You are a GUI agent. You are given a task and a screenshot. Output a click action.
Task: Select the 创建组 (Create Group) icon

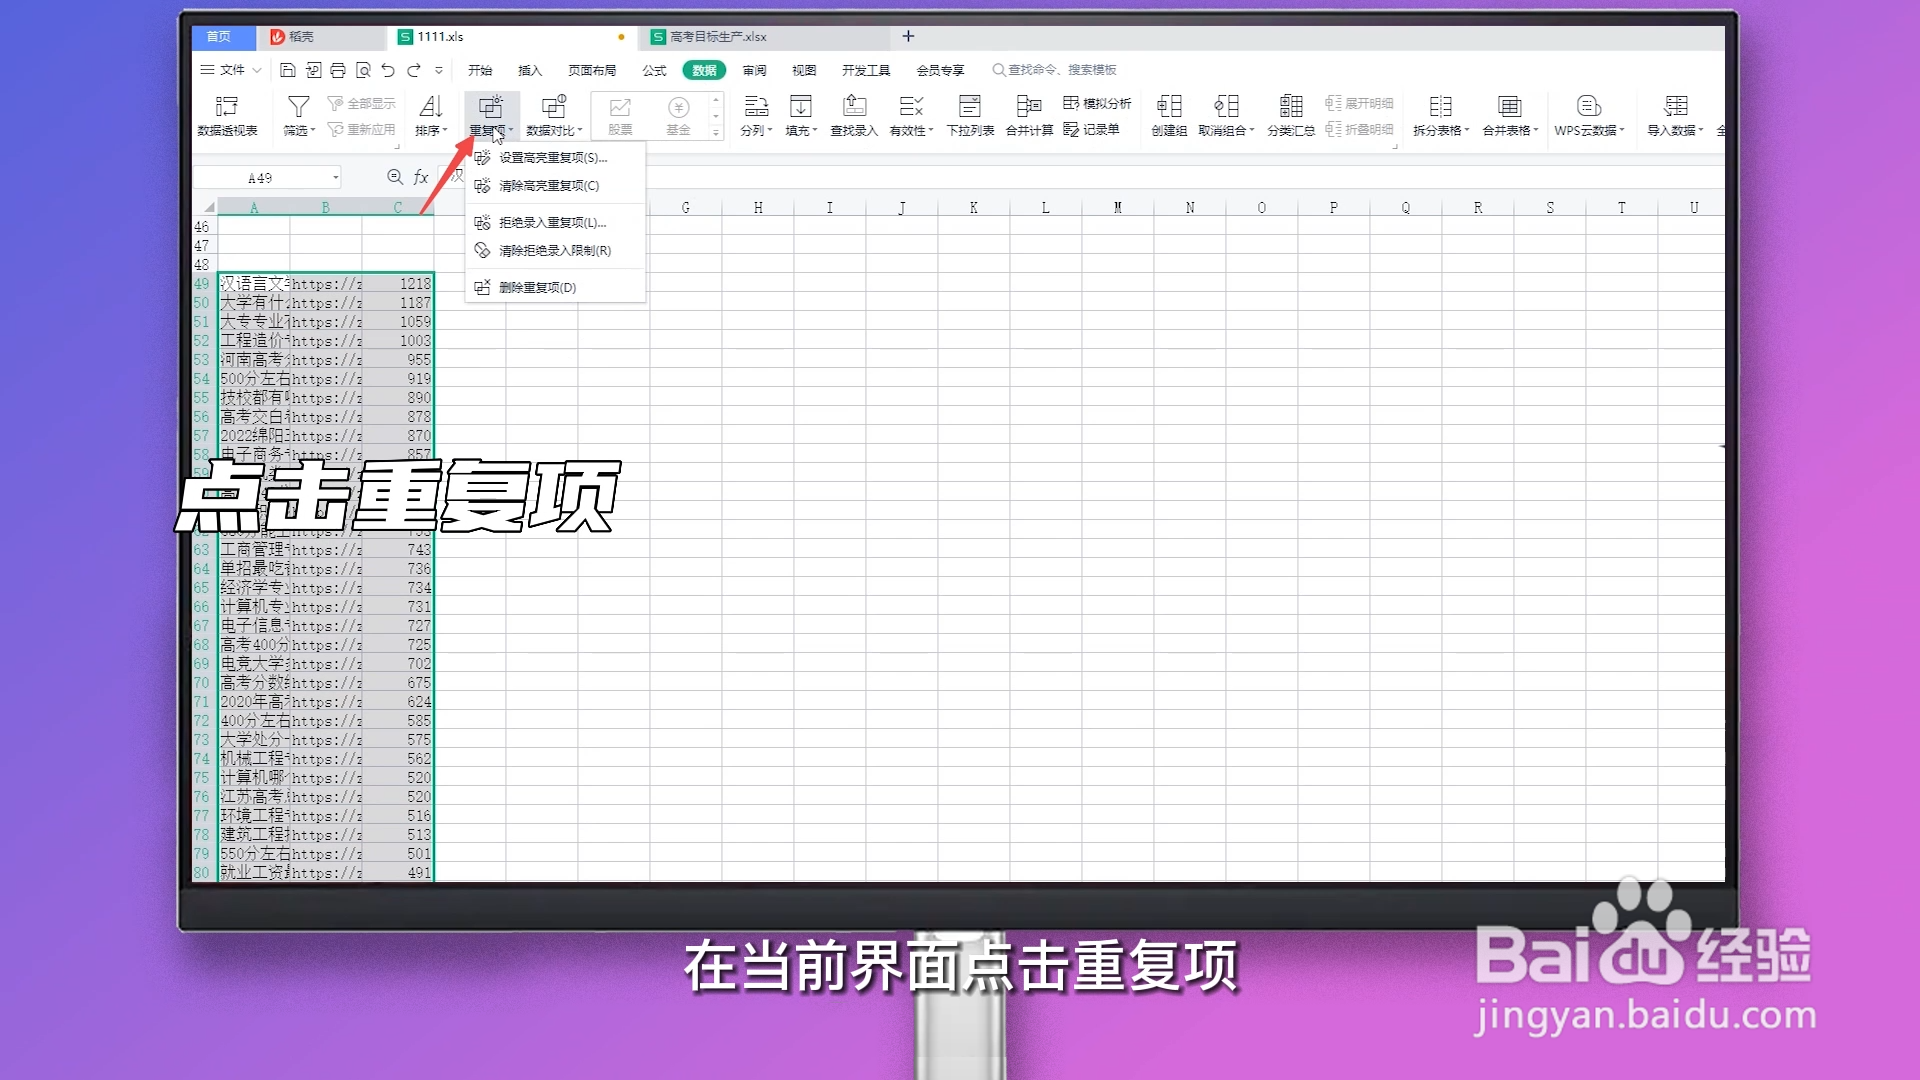[x=1169, y=115]
